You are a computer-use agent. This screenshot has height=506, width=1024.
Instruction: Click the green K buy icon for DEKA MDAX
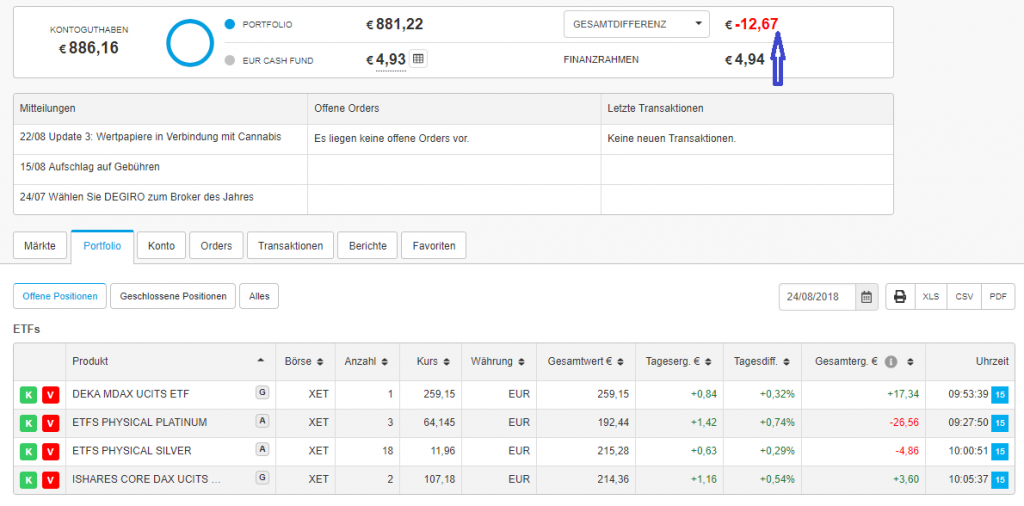[27, 395]
